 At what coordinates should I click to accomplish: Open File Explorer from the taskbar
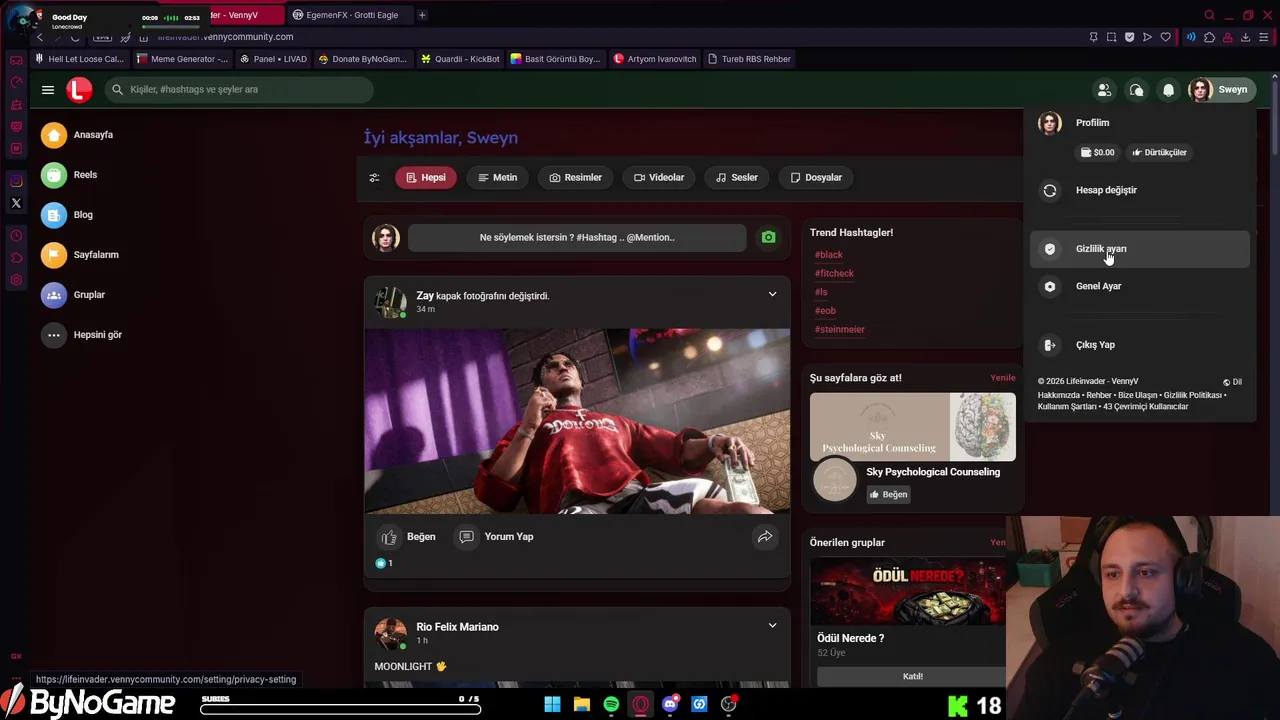pyautogui.click(x=582, y=705)
